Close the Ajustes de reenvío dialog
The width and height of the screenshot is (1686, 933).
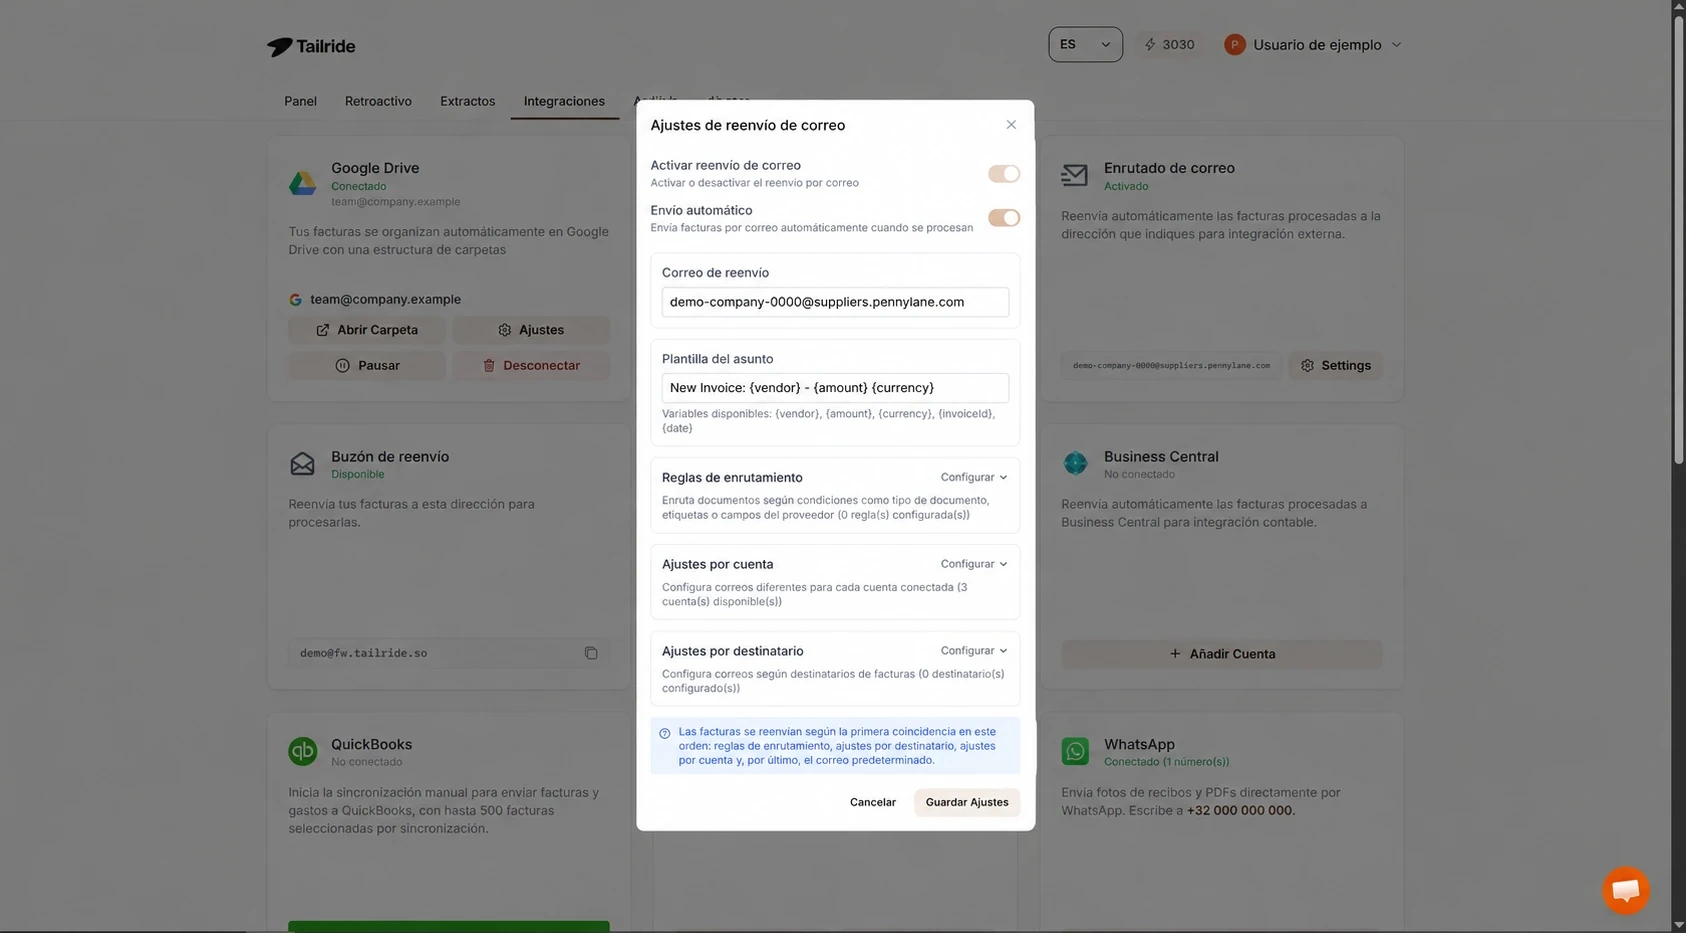1011,125
